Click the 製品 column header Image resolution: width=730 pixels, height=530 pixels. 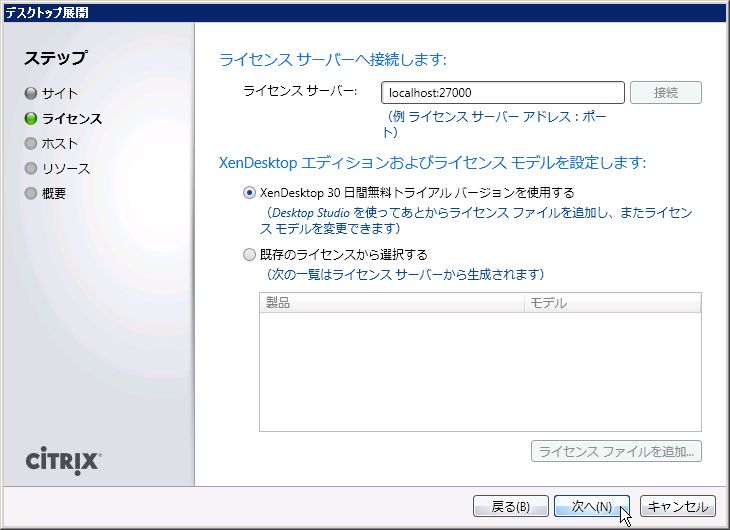(x=392, y=303)
